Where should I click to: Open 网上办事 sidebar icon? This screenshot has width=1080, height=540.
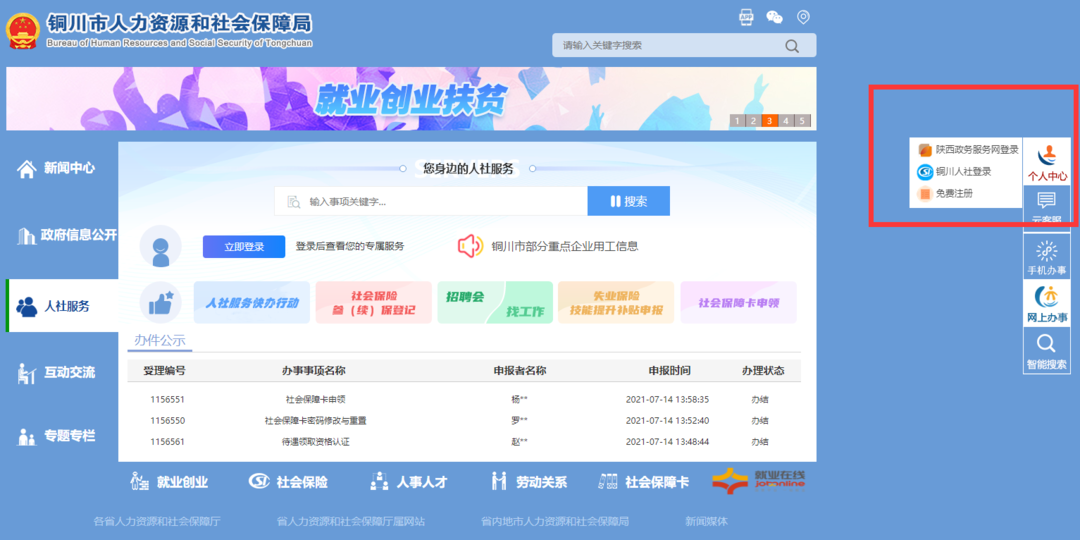[x=1047, y=304]
